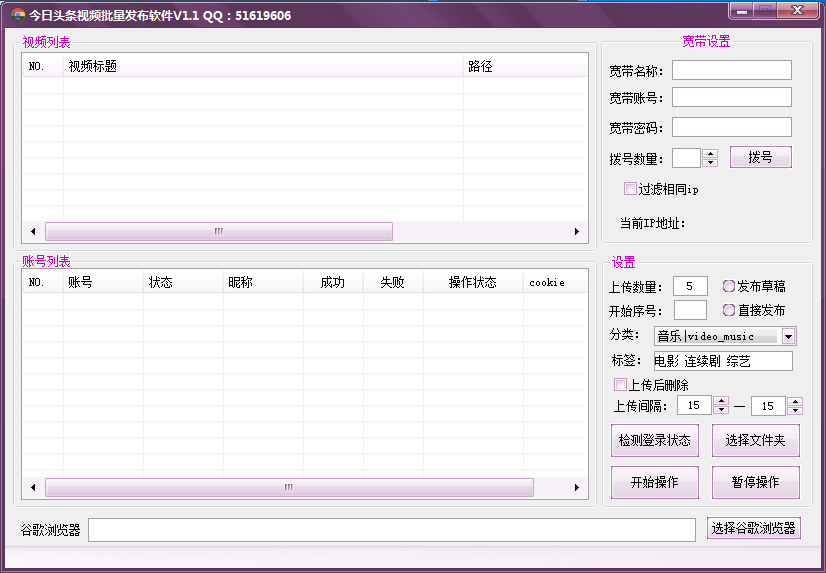Click the 选择文件夹 button

tap(755, 440)
